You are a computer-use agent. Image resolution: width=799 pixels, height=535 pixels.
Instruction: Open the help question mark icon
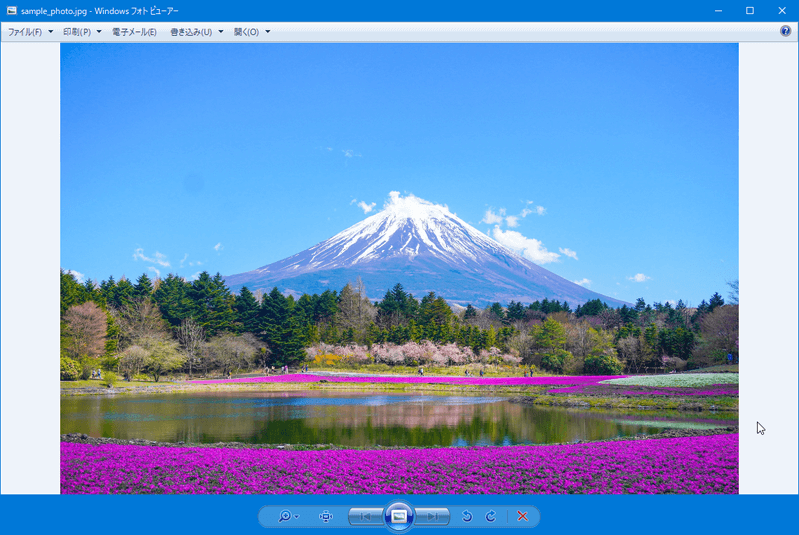point(785,32)
